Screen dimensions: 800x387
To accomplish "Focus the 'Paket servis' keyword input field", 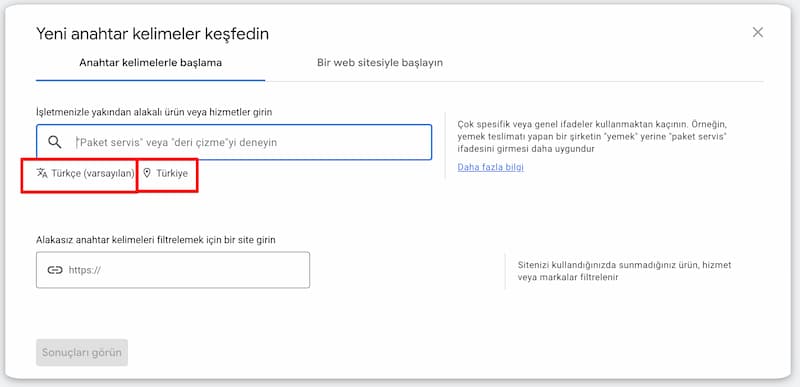I will 234,142.
